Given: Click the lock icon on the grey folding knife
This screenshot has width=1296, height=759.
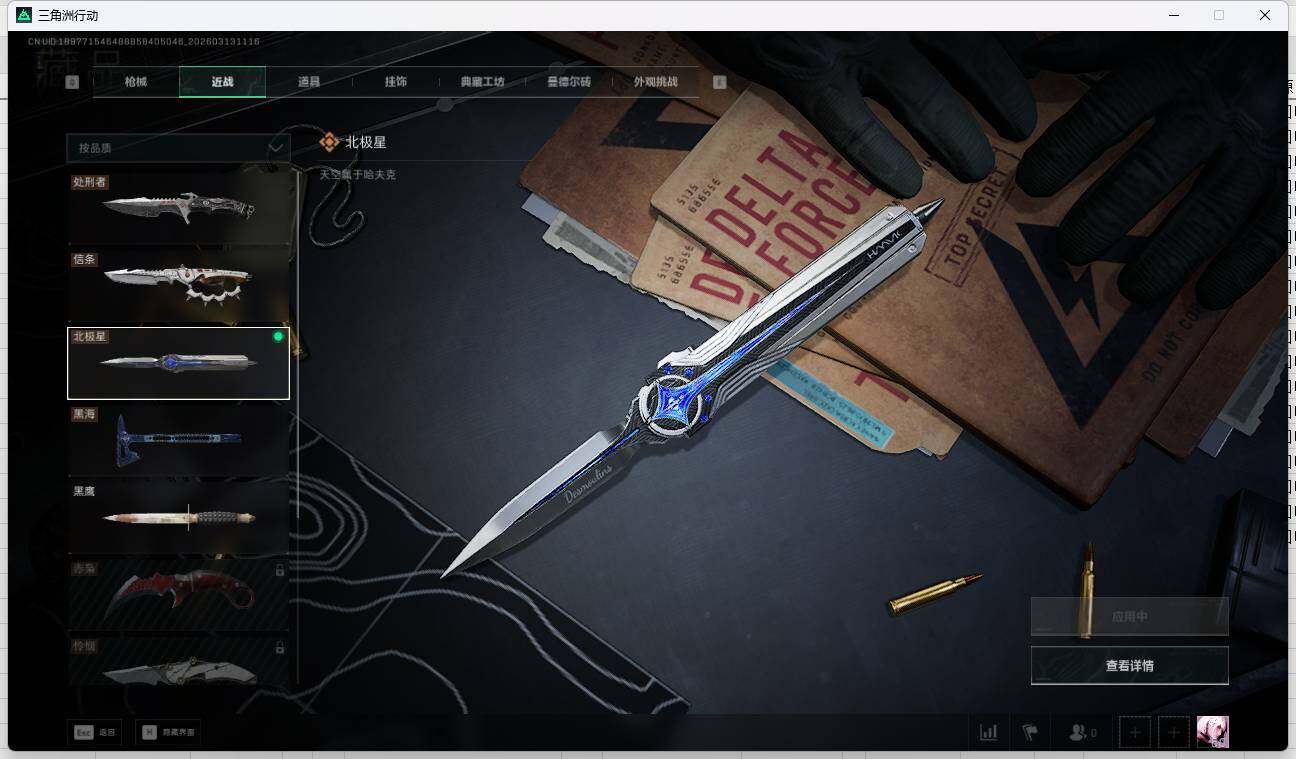Looking at the screenshot, I should pos(280,647).
